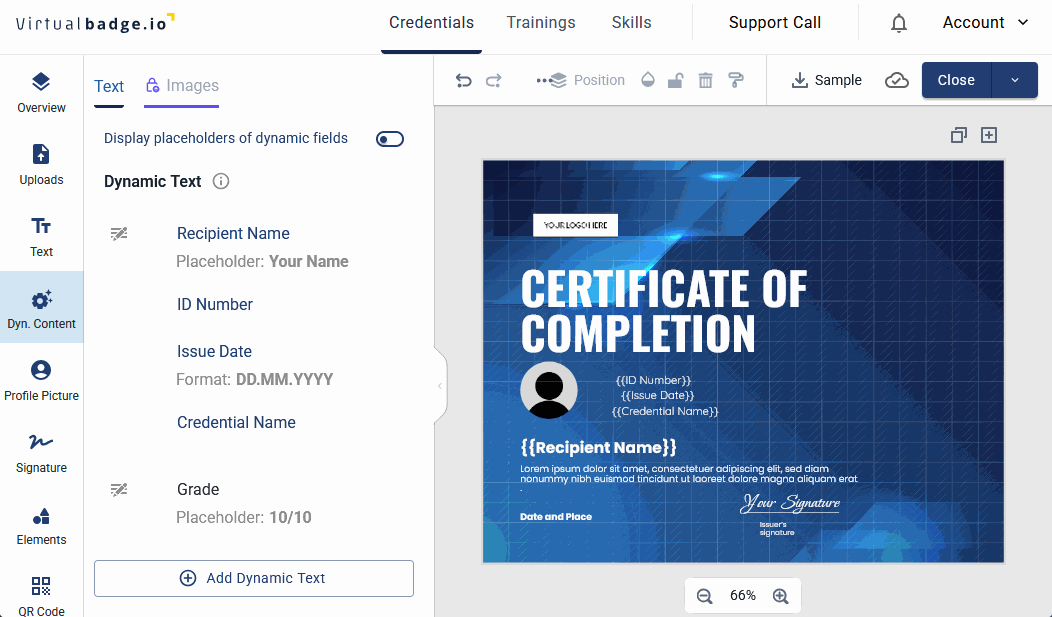
Task: Toggle display placeholders of dynamic fields
Action: coord(390,139)
